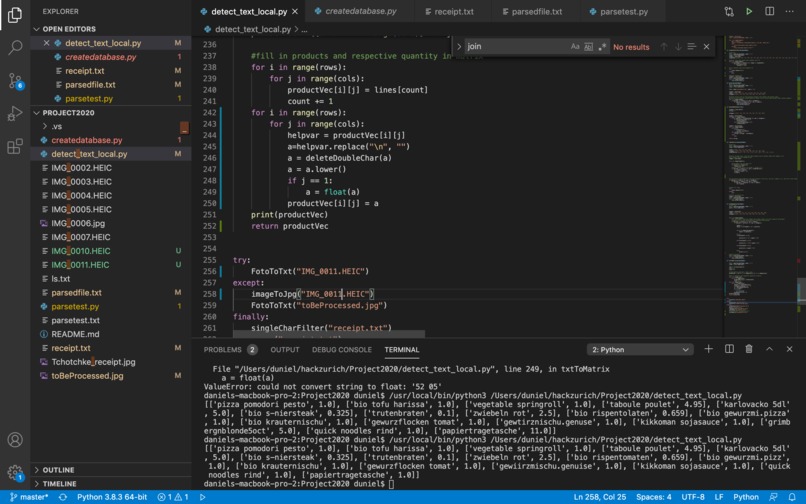Open the Accounts menu icon
The image size is (806, 504).
point(15,440)
